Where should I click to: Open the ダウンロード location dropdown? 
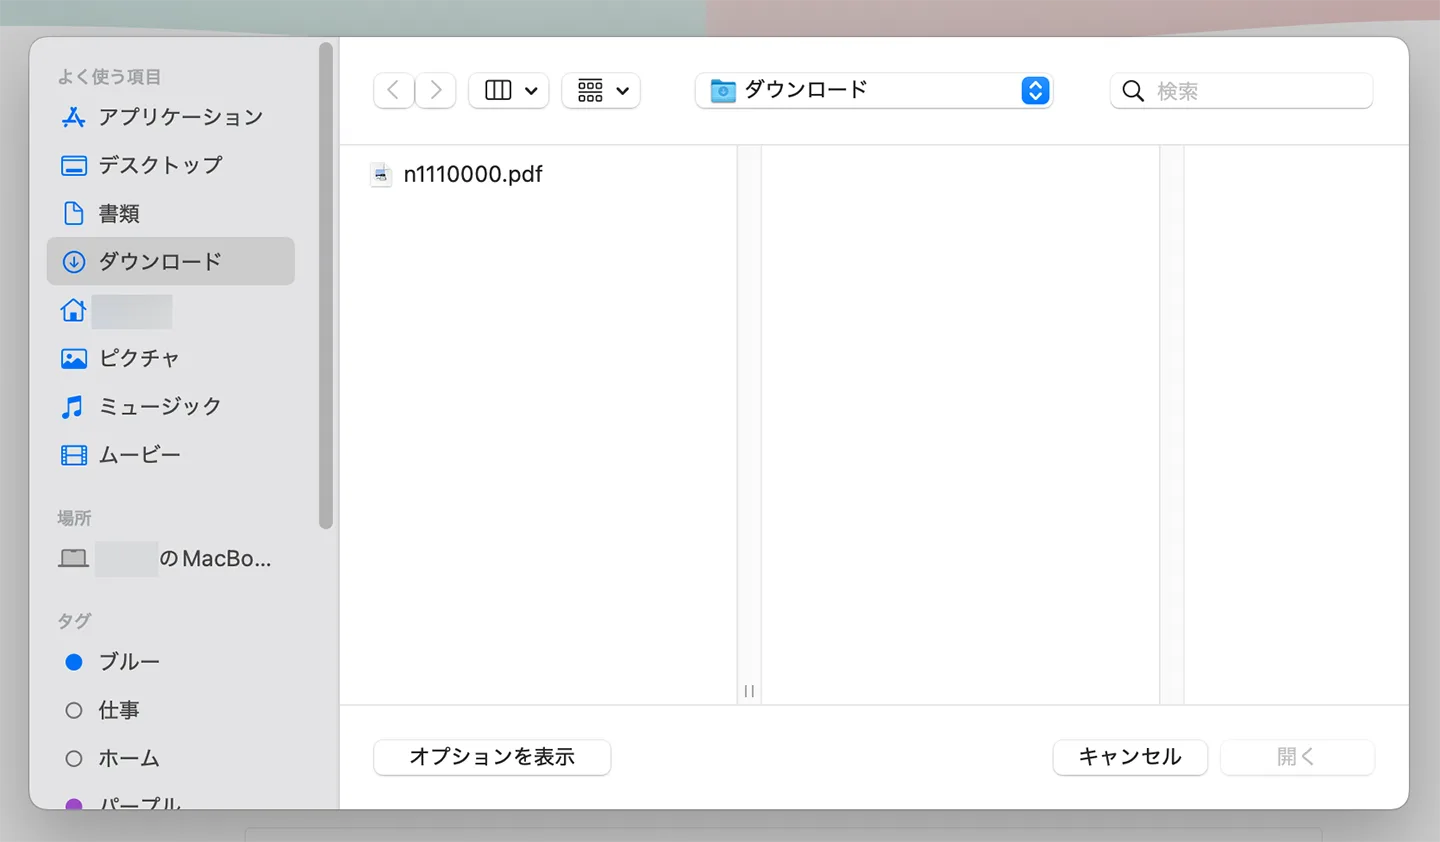click(873, 90)
